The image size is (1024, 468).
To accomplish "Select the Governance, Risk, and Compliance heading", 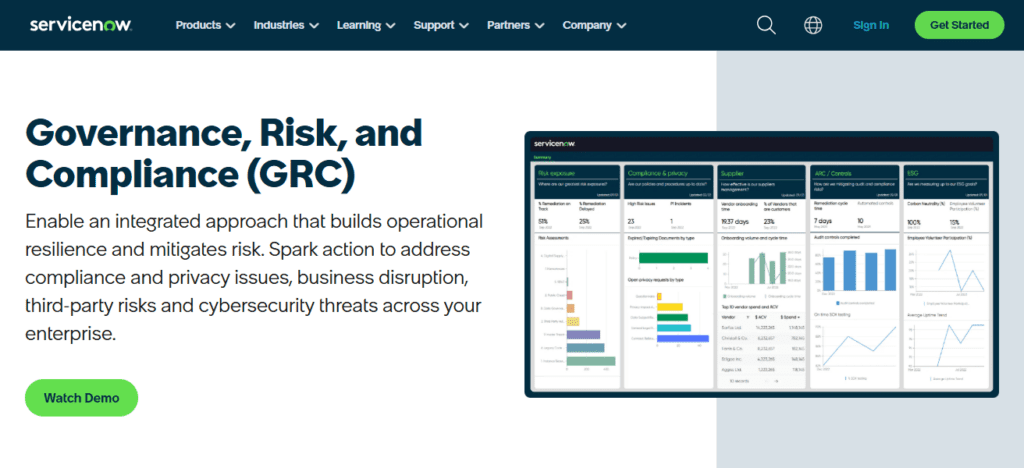I will pyautogui.click(x=224, y=154).
